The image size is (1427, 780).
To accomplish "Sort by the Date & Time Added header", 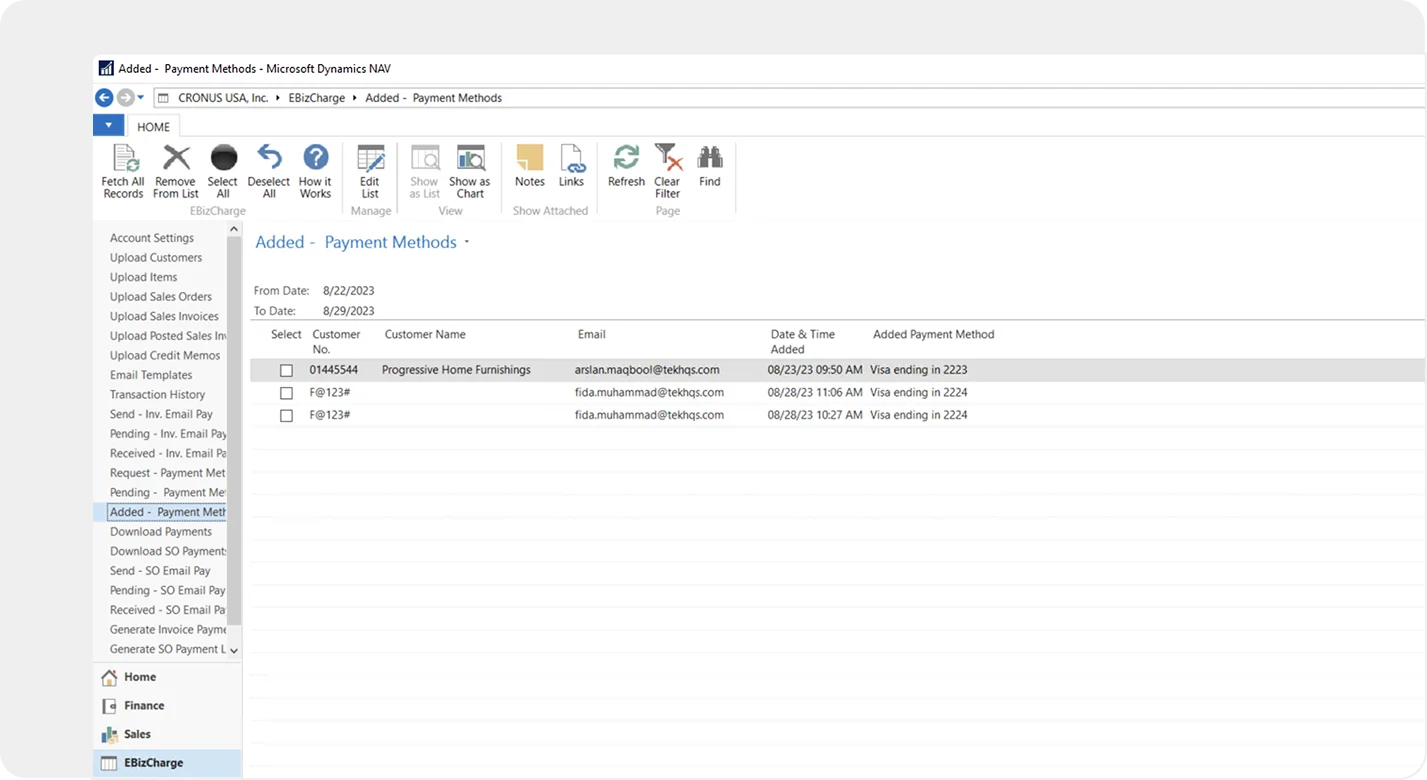I will coord(803,342).
